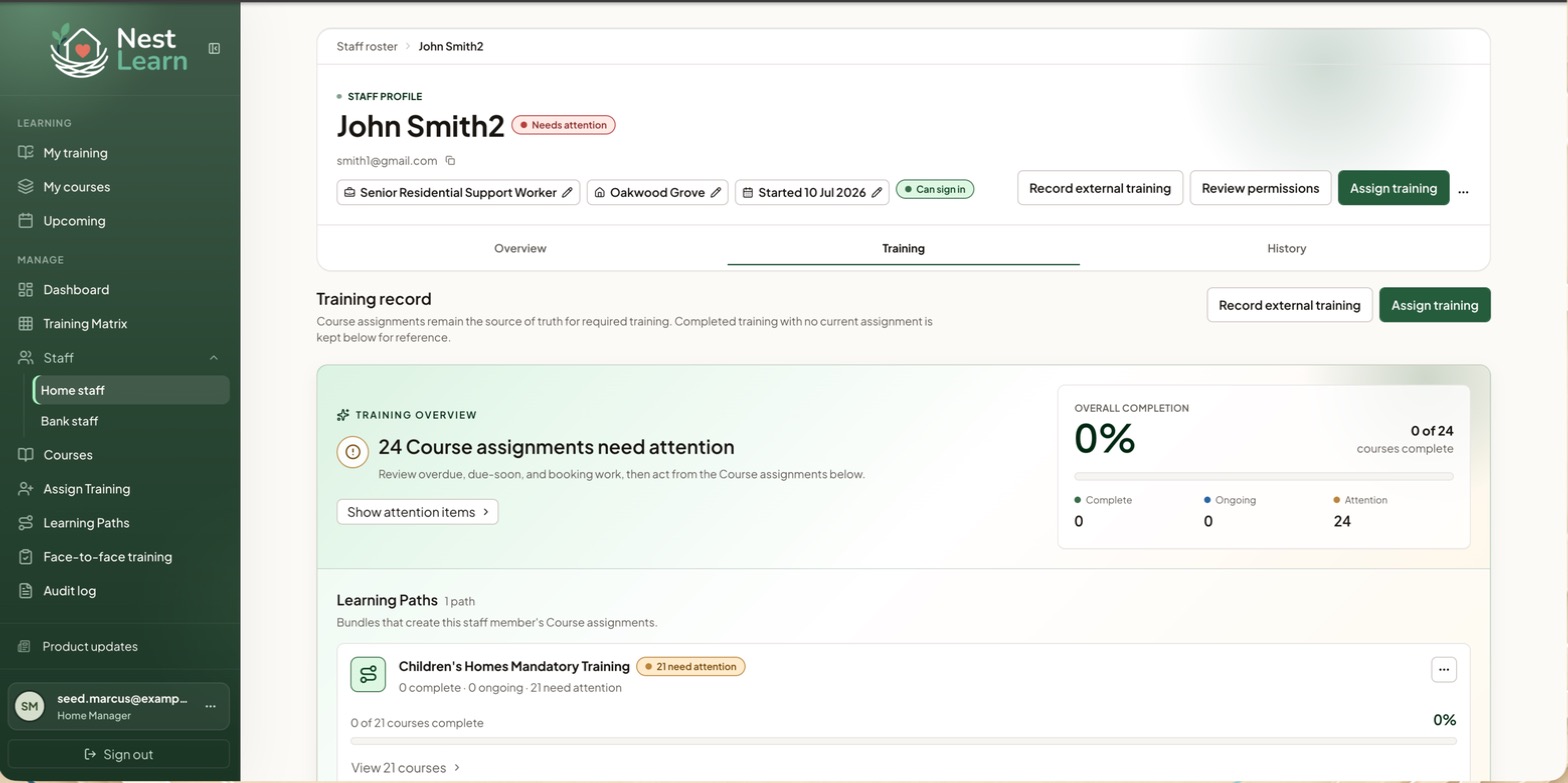This screenshot has width=1568, height=783.
Task: Open the Audit log
Action: (x=120, y=591)
